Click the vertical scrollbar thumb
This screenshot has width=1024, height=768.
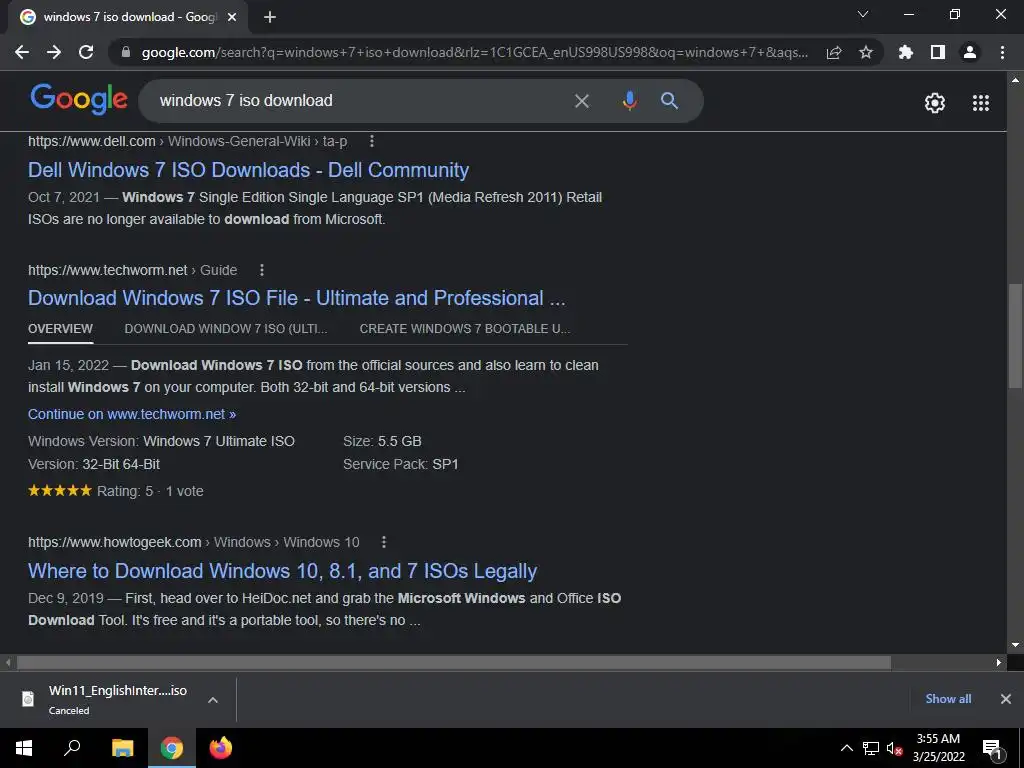click(x=1015, y=335)
